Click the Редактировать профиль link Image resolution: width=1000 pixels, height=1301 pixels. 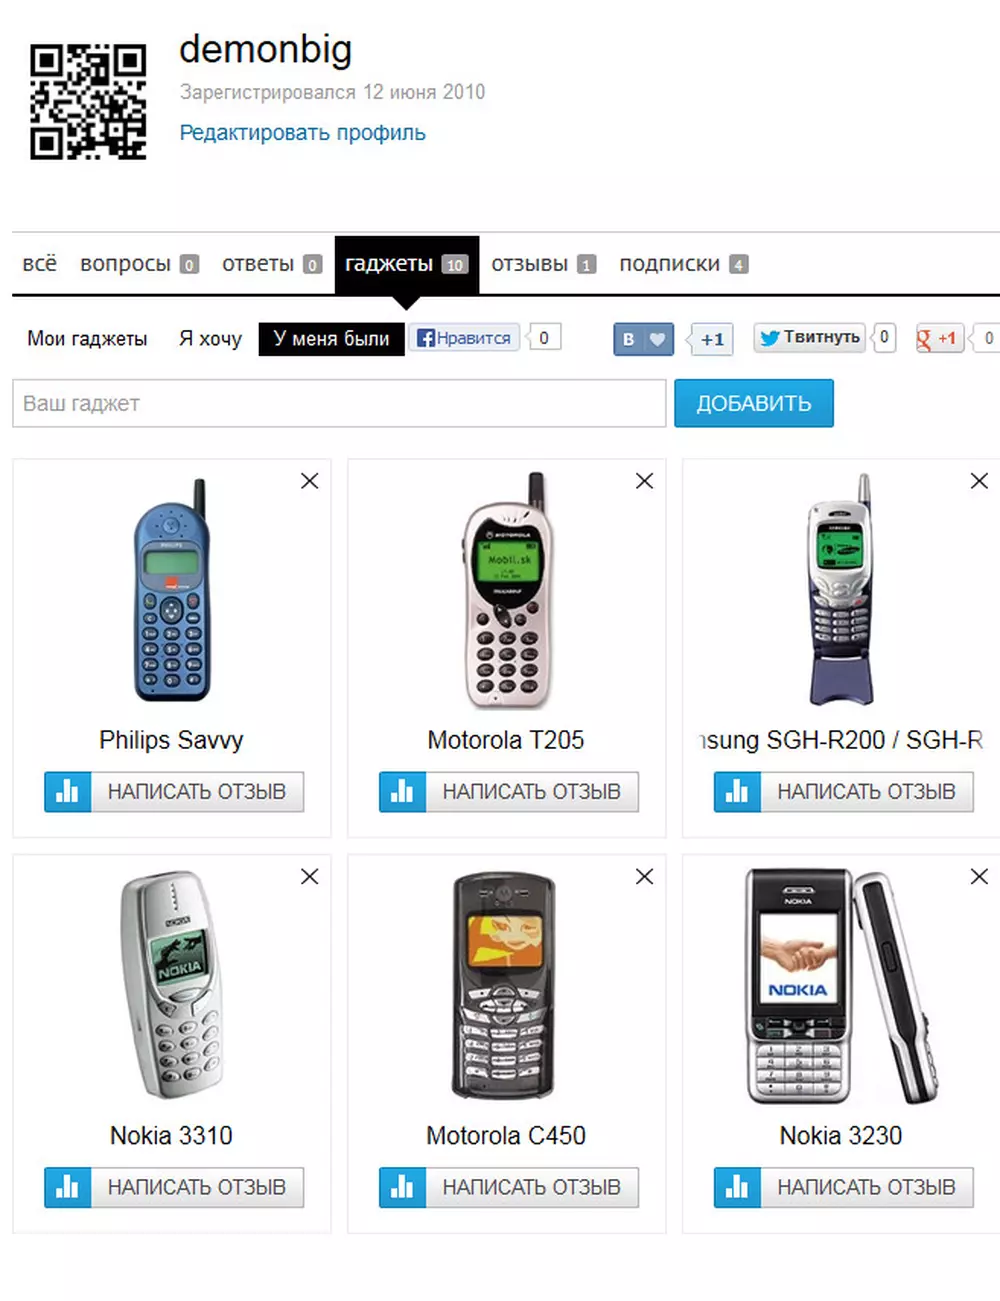point(302,133)
